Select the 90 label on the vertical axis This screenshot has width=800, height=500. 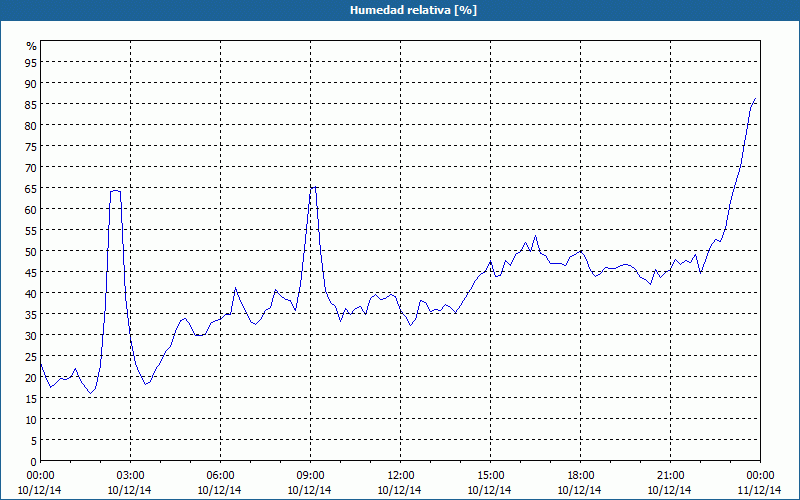tap(32, 83)
